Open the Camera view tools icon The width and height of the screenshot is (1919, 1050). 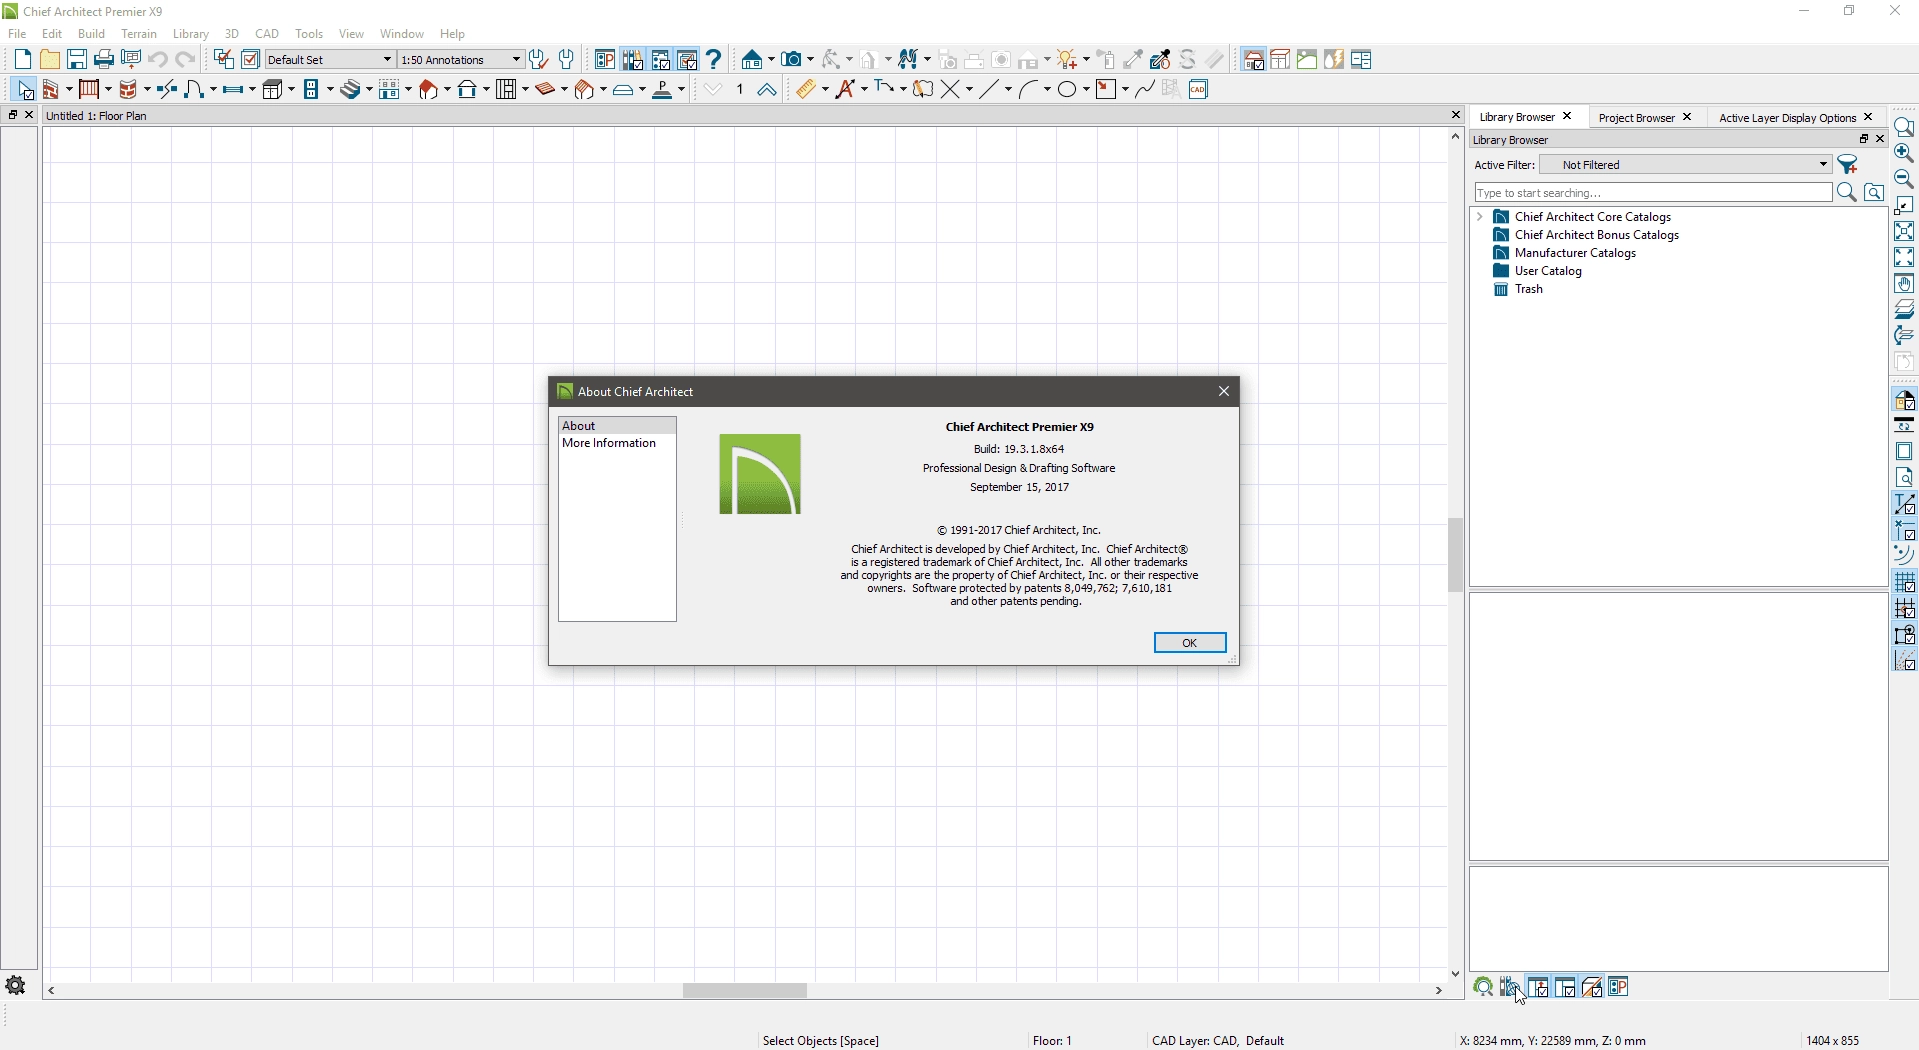coord(791,60)
